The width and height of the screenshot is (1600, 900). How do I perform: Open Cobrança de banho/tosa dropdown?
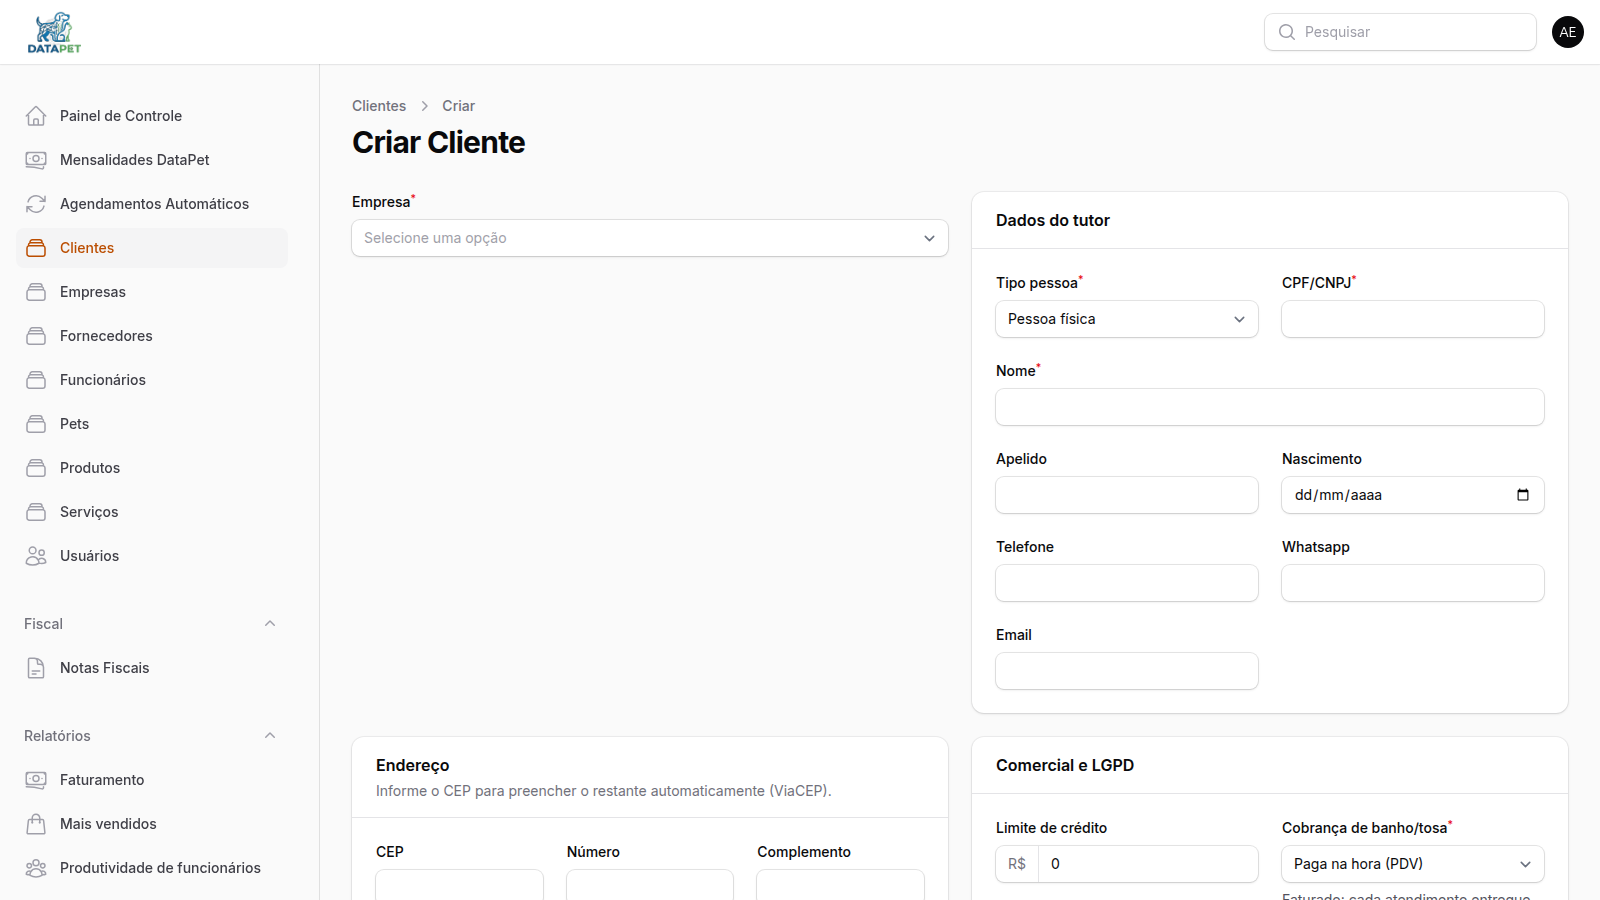(1413, 864)
